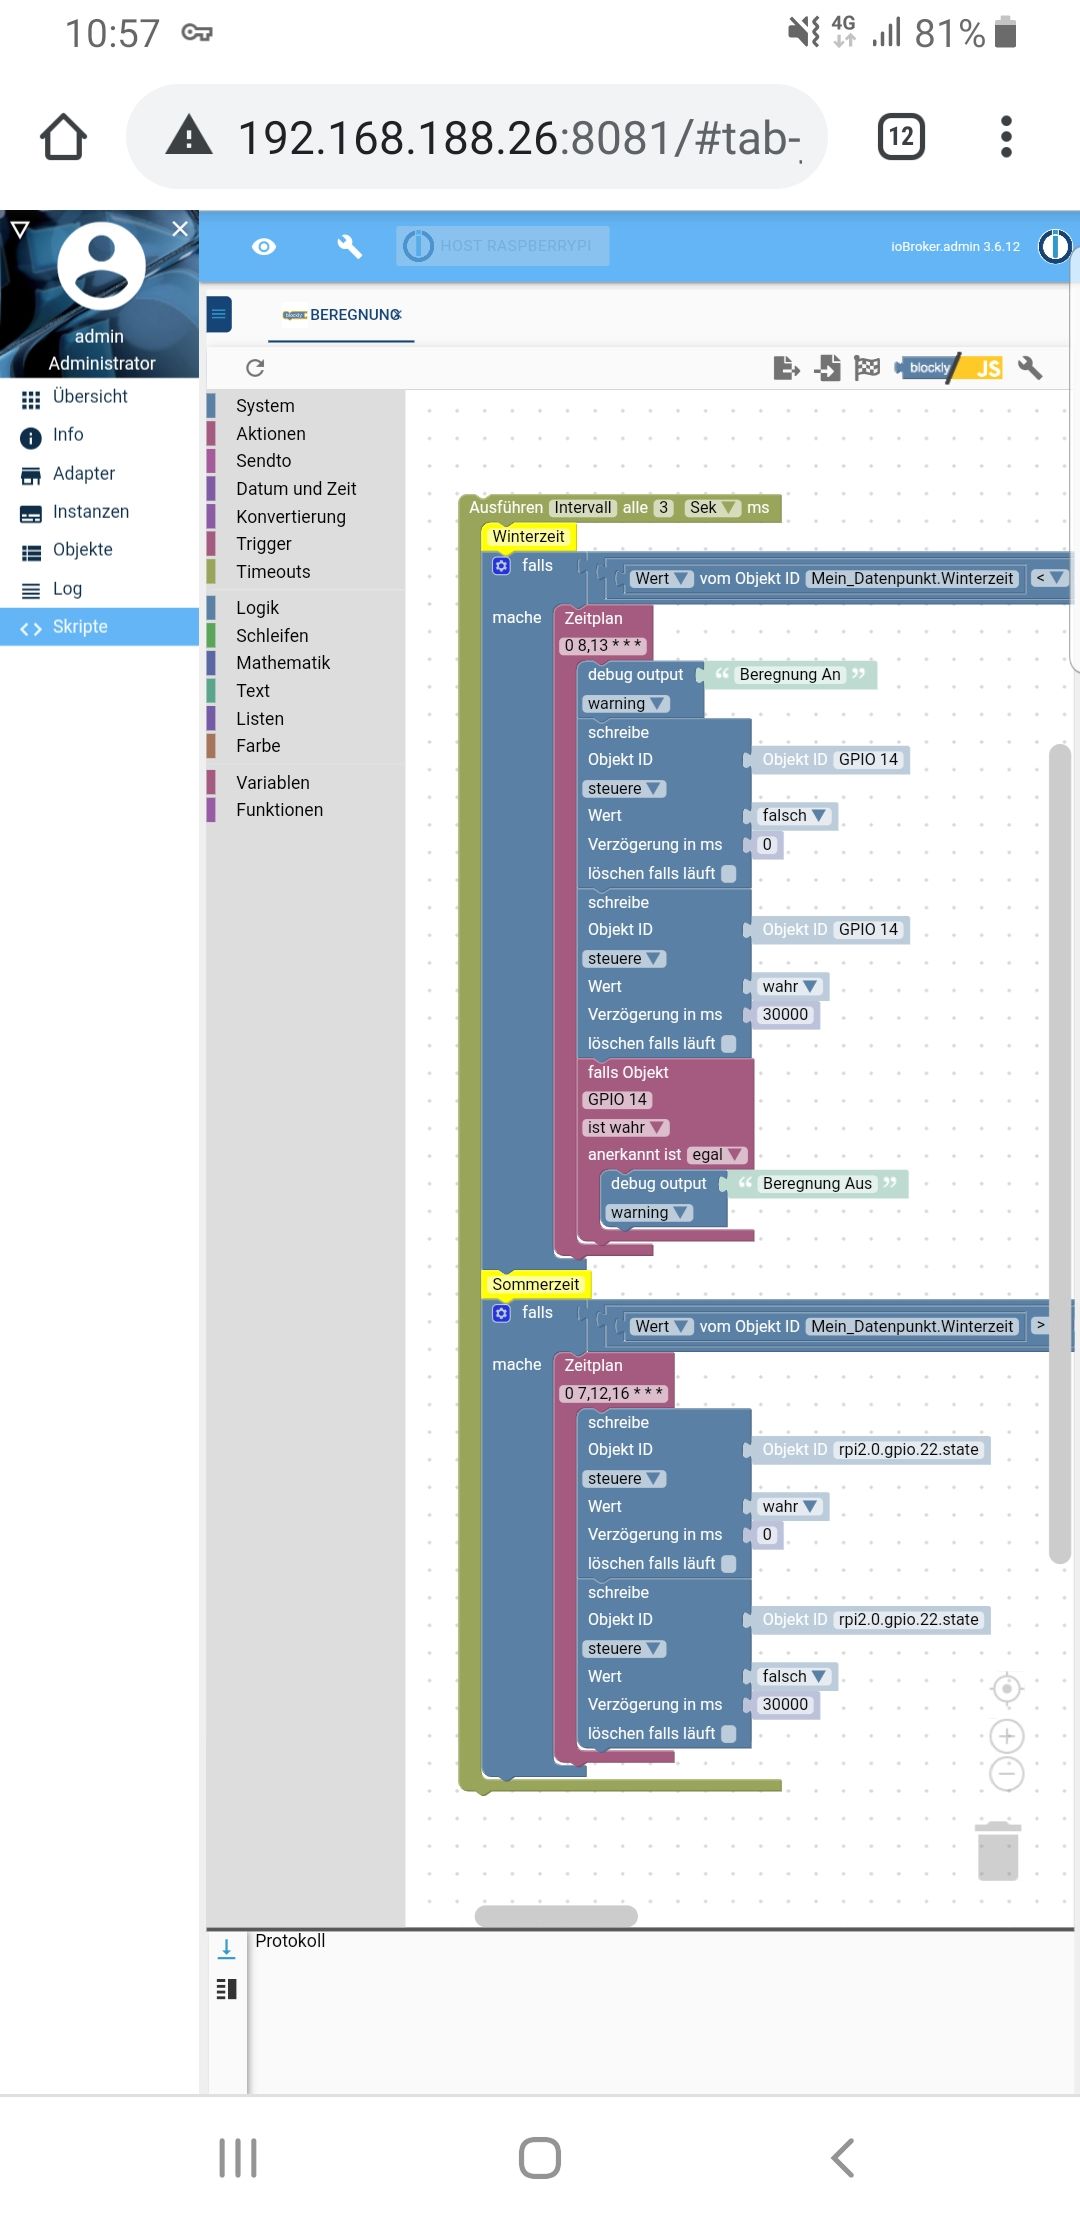Zoom in the Blockly workspace

click(x=1007, y=1736)
